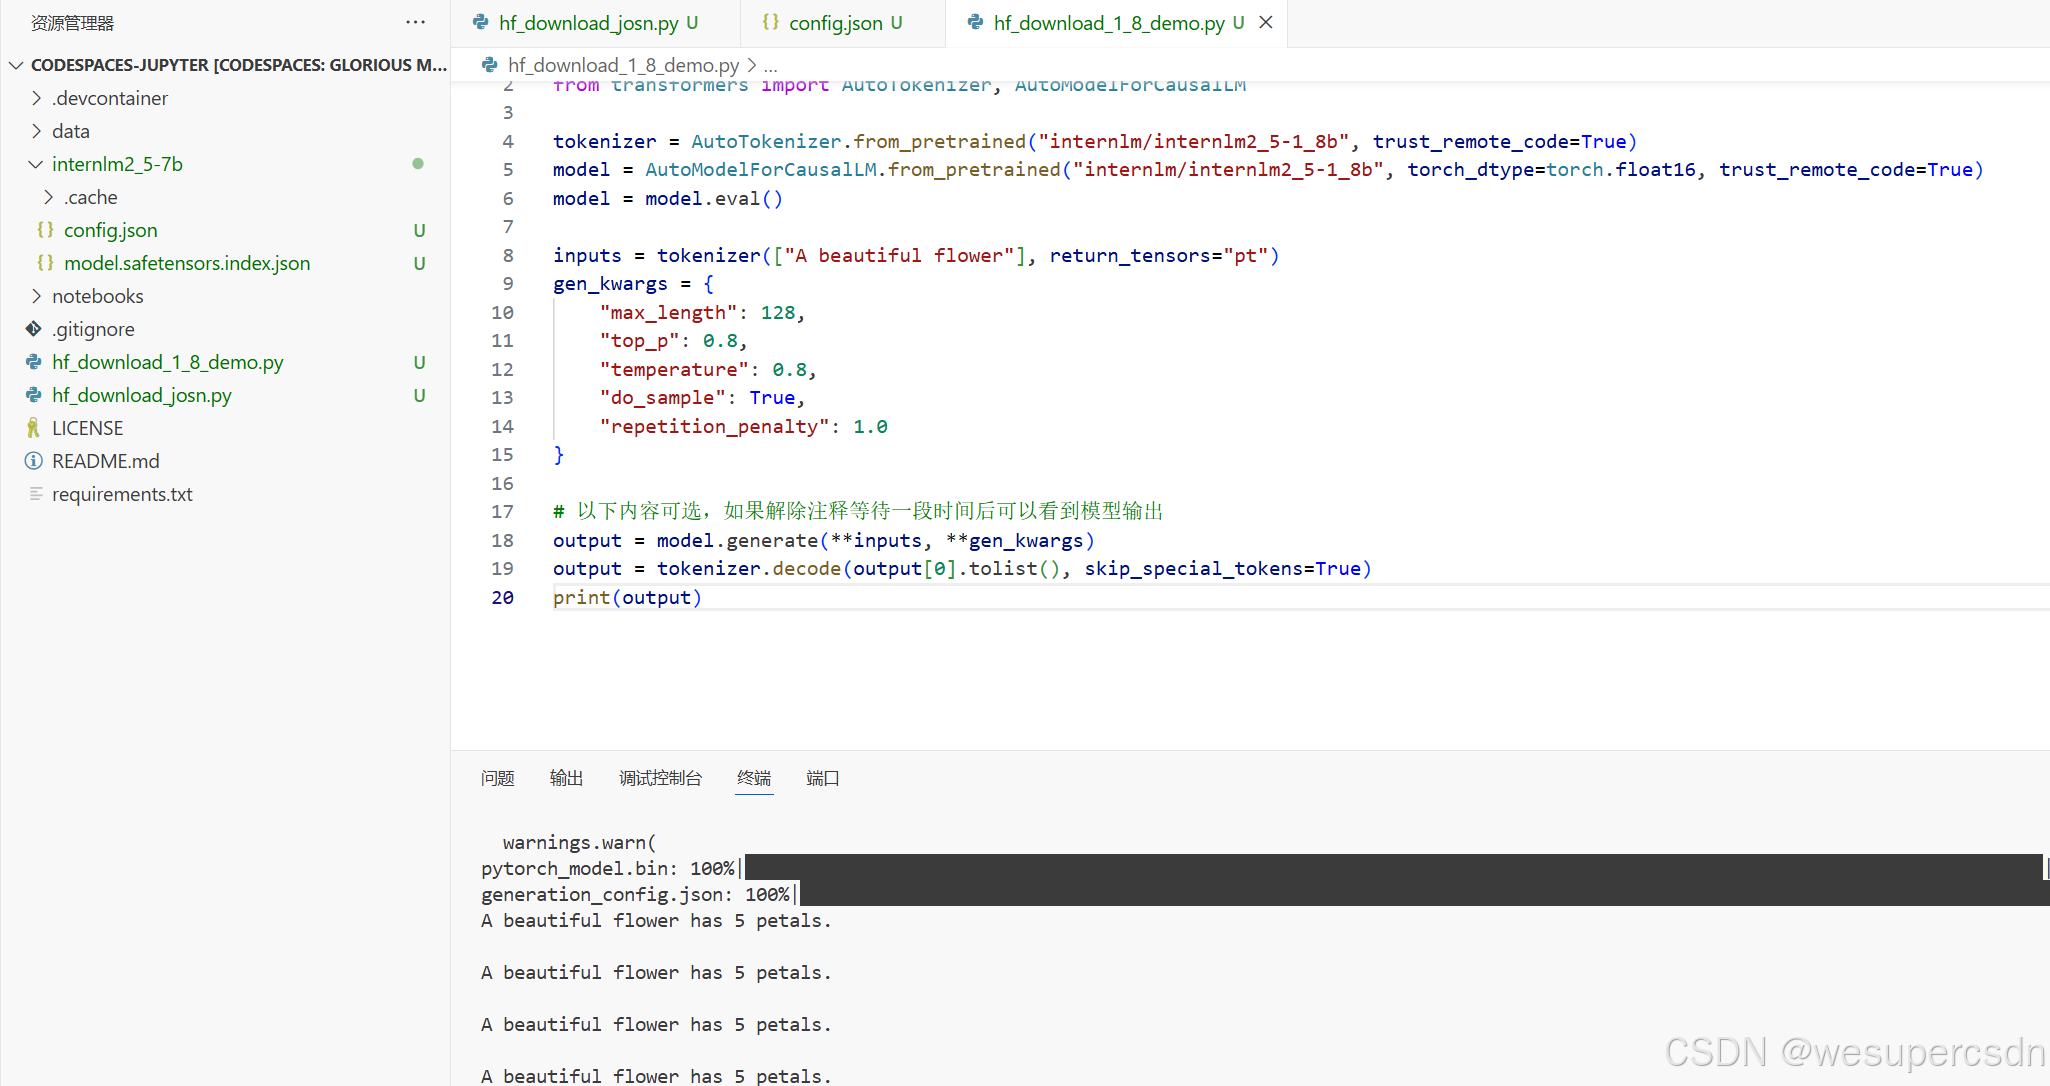Expand the notebooks folder
The width and height of the screenshot is (2050, 1086).
[37, 296]
